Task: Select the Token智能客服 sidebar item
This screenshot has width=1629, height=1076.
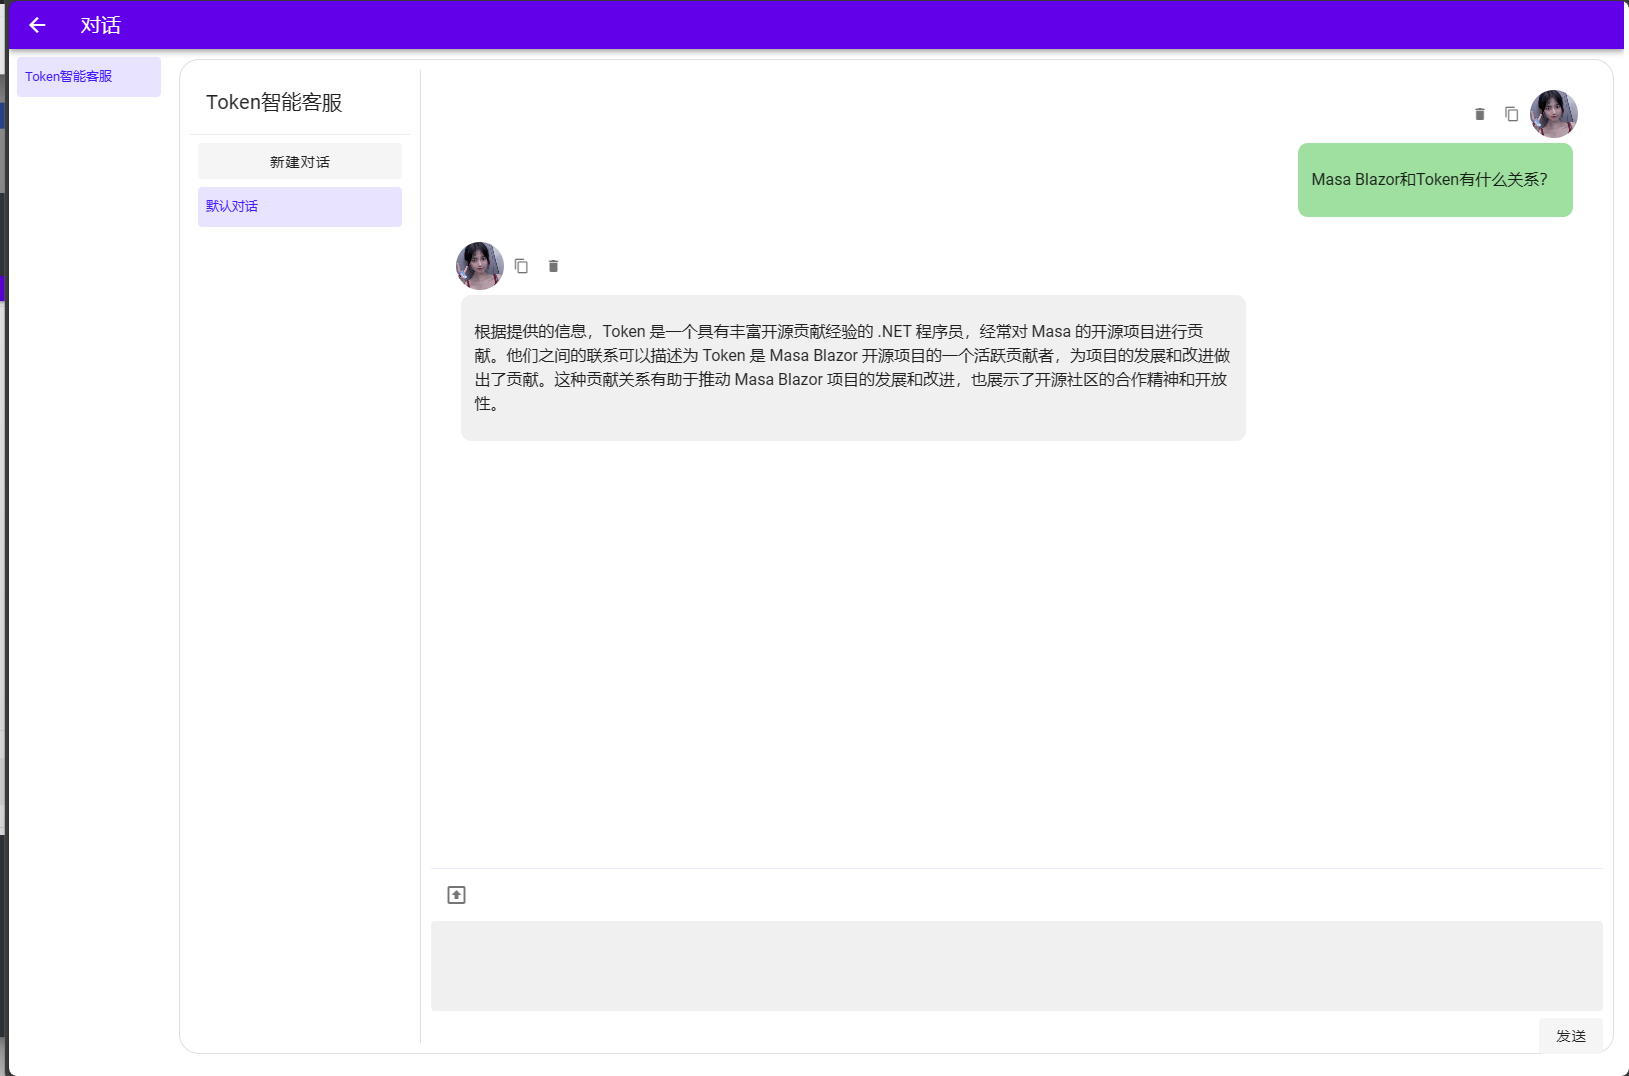Action: coord(89,77)
